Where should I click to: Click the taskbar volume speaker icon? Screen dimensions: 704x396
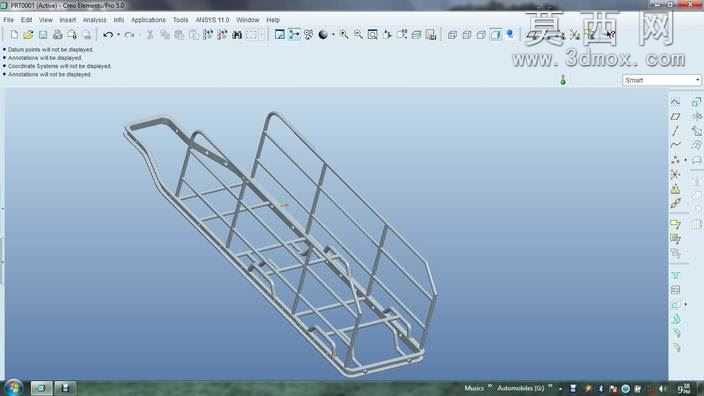tap(663, 389)
